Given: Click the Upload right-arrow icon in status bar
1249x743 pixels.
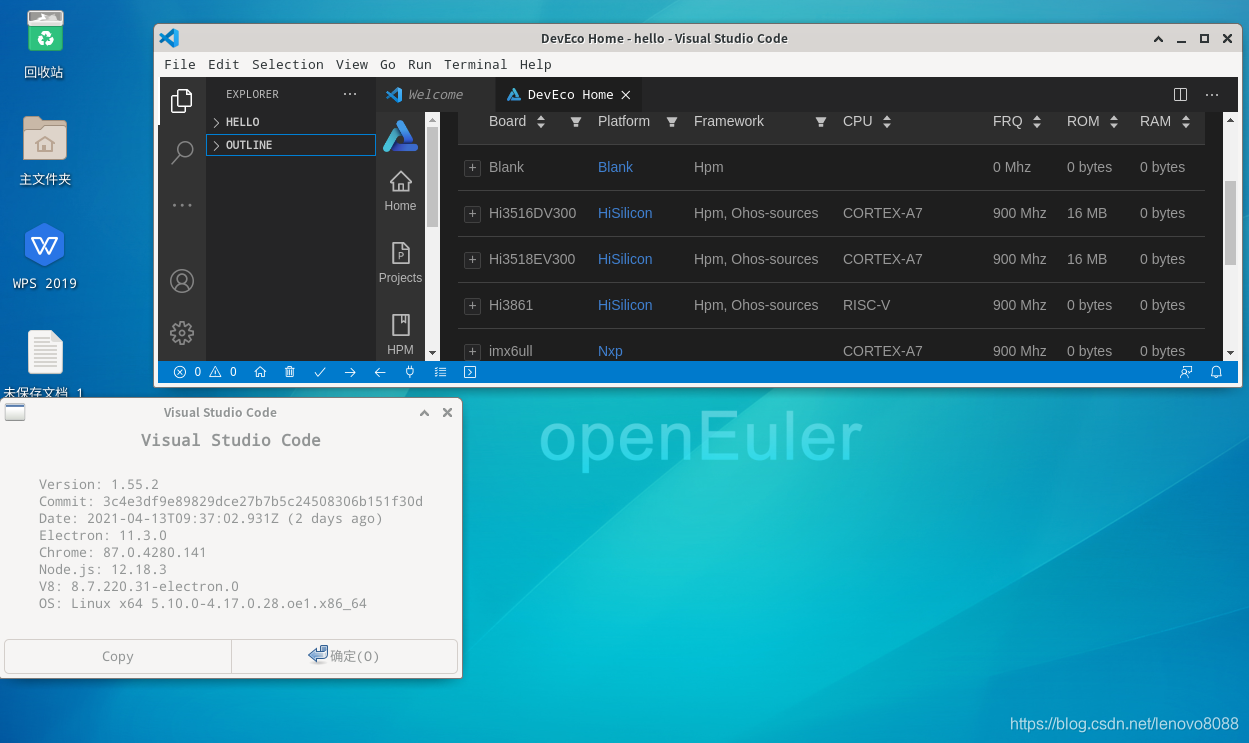Looking at the screenshot, I should tap(350, 372).
